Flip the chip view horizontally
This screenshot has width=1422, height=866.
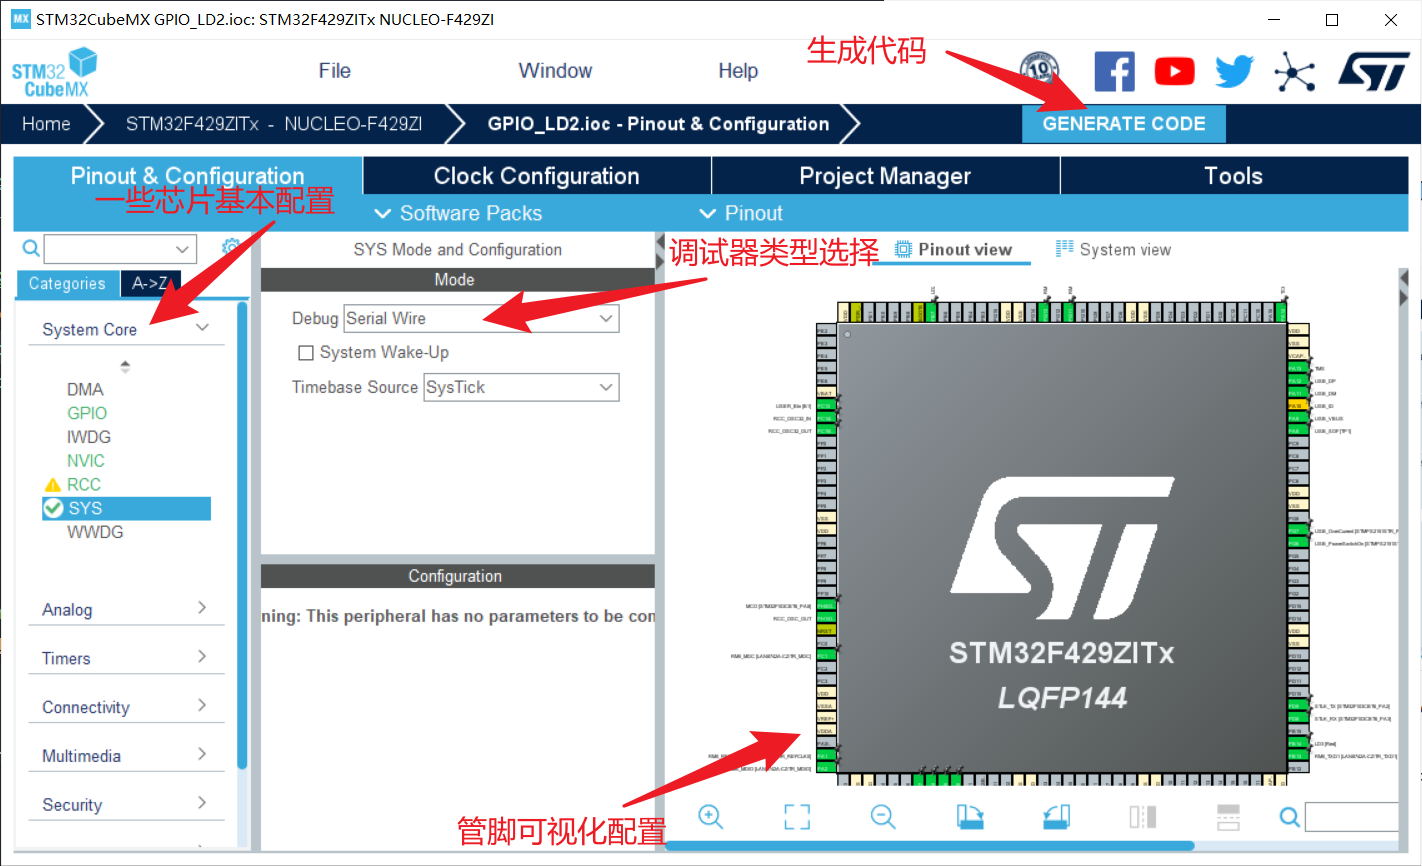pos(1143,816)
